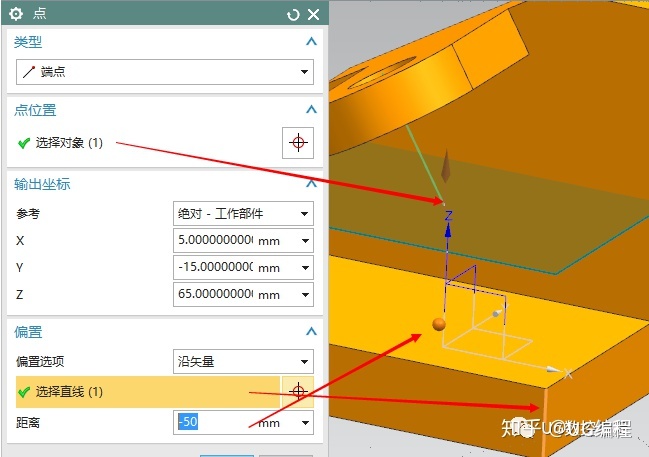649x457 pixels.
Task: Click the Z coordinate input field
Action: point(214,294)
